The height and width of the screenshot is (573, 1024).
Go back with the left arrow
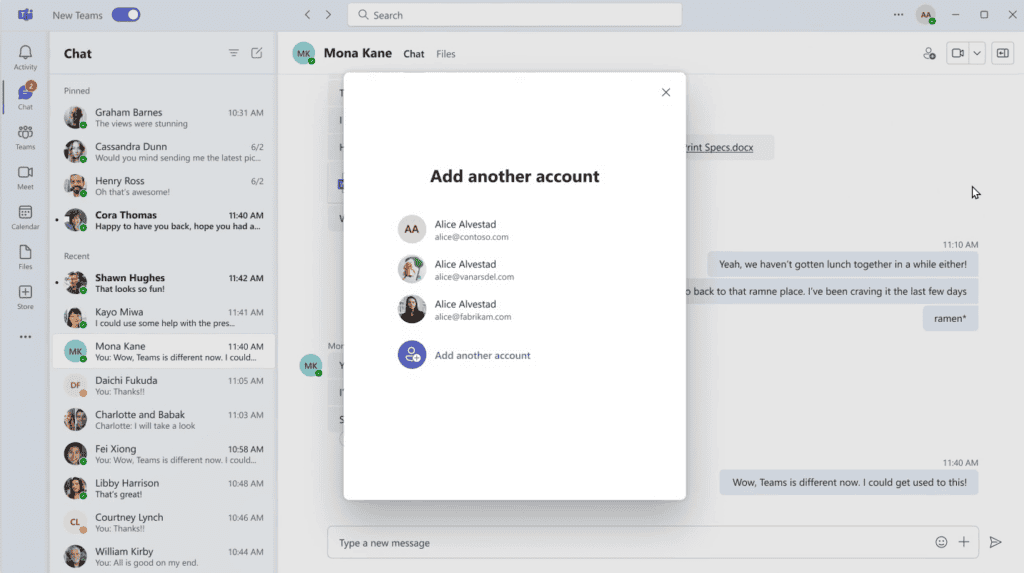coord(308,14)
